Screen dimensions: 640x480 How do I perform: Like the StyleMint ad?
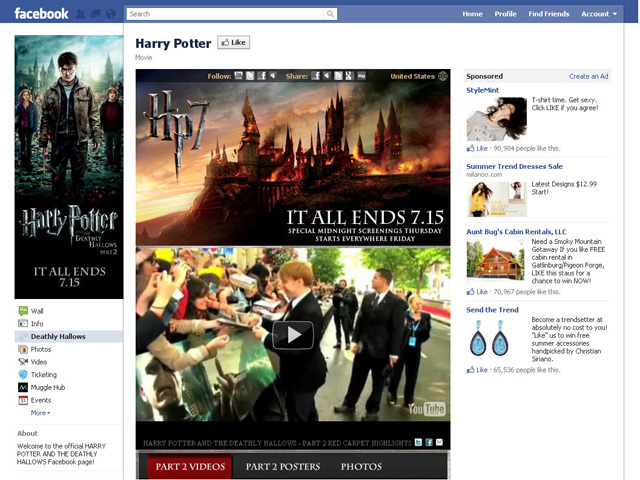477,149
